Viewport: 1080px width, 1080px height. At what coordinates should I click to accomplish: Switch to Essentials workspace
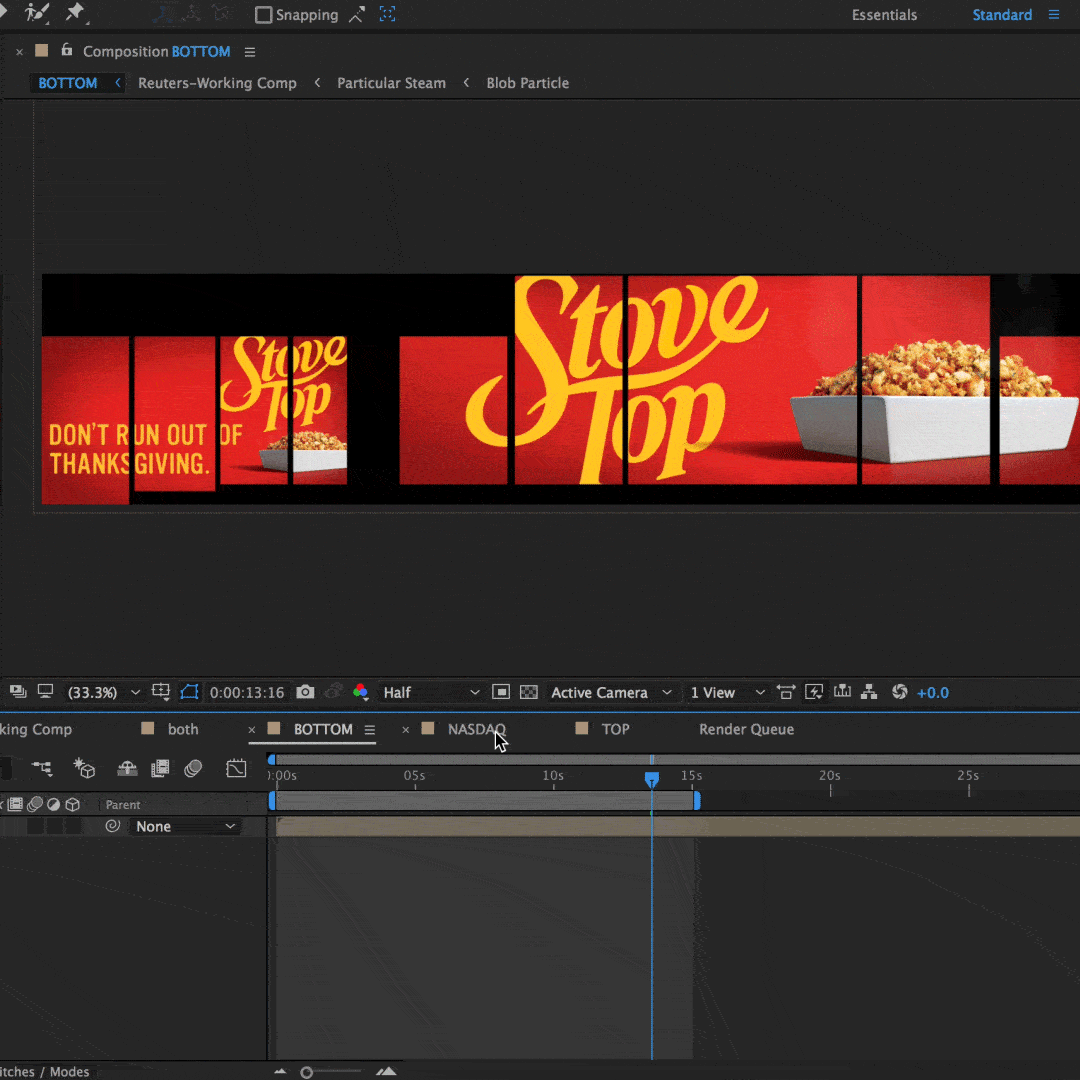point(884,14)
